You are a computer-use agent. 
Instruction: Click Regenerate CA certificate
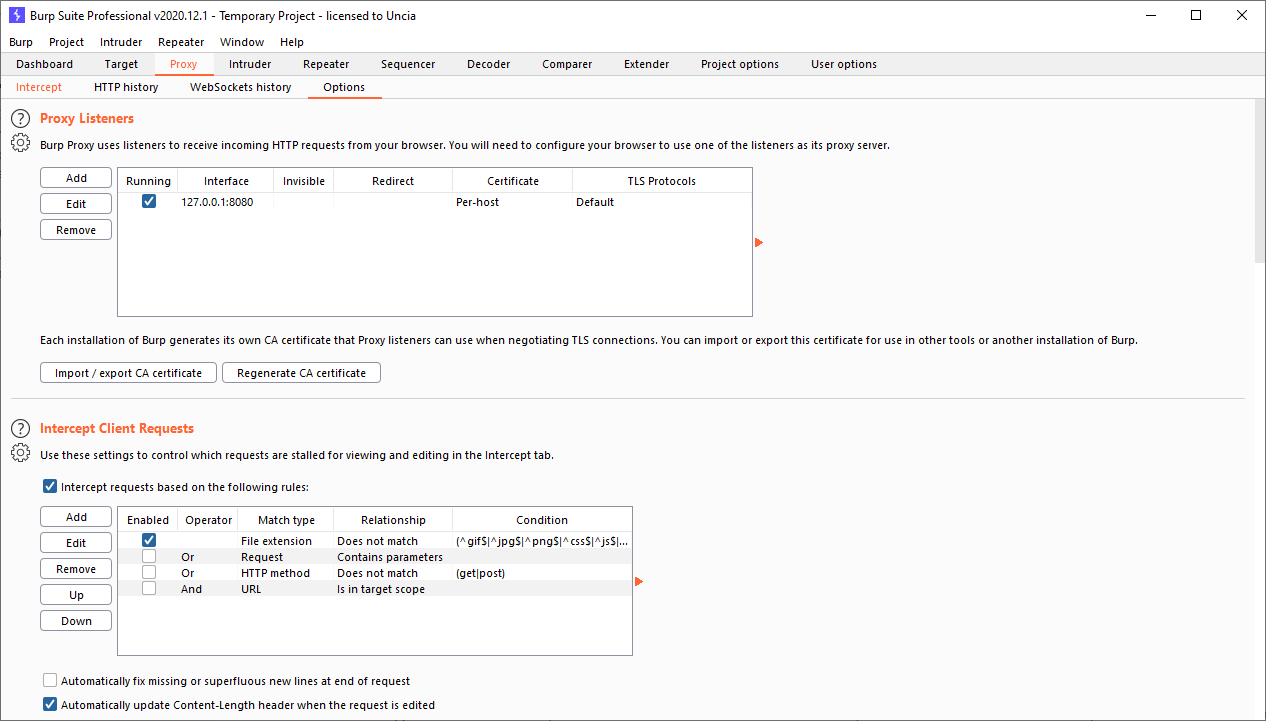coord(301,373)
